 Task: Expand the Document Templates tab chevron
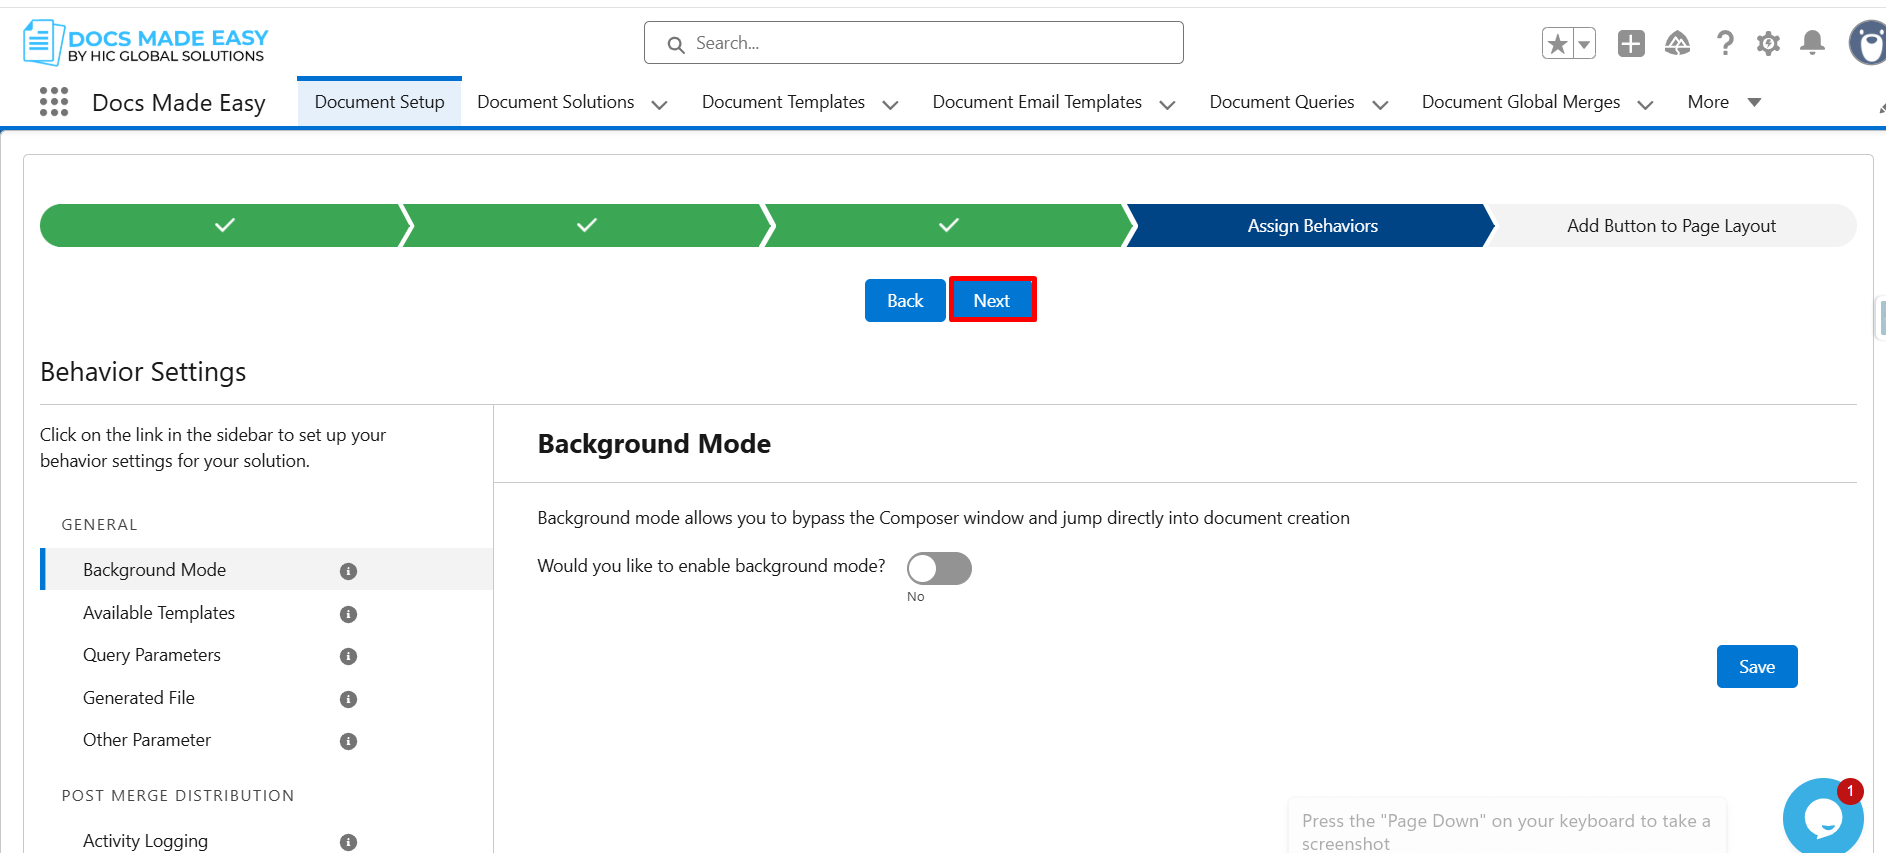890,104
